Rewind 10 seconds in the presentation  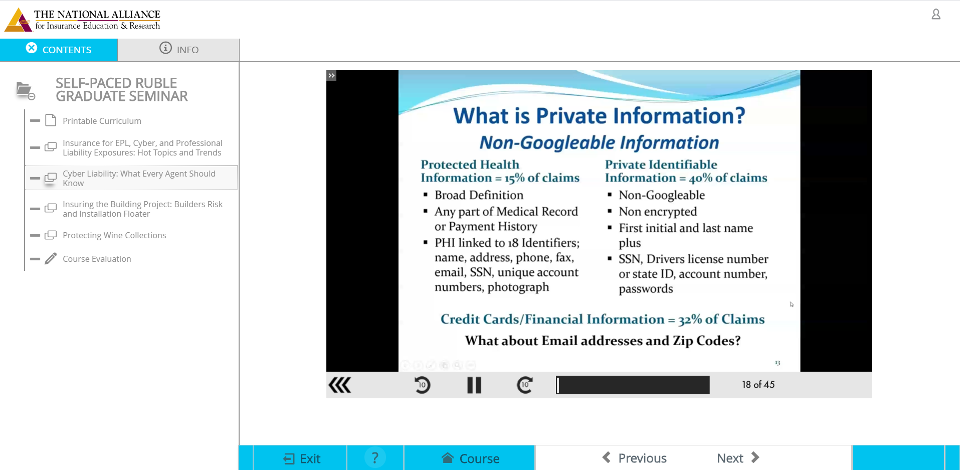click(x=423, y=385)
